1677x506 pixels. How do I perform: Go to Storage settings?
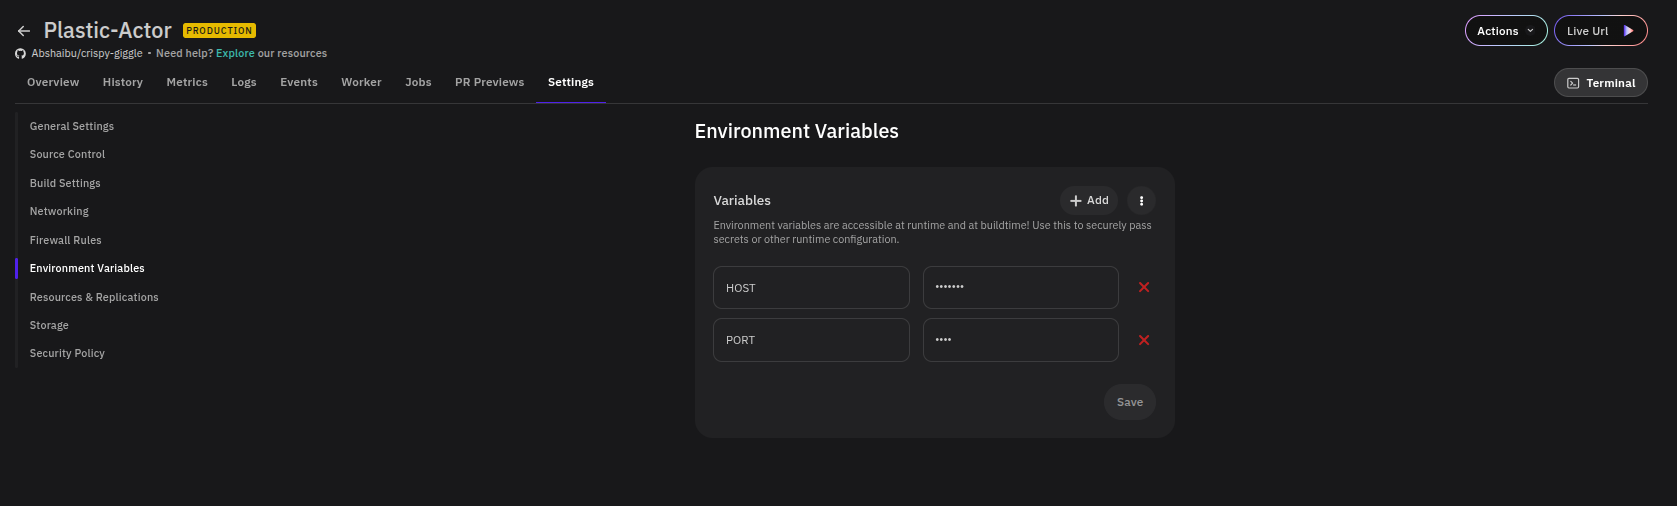click(x=49, y=325)
